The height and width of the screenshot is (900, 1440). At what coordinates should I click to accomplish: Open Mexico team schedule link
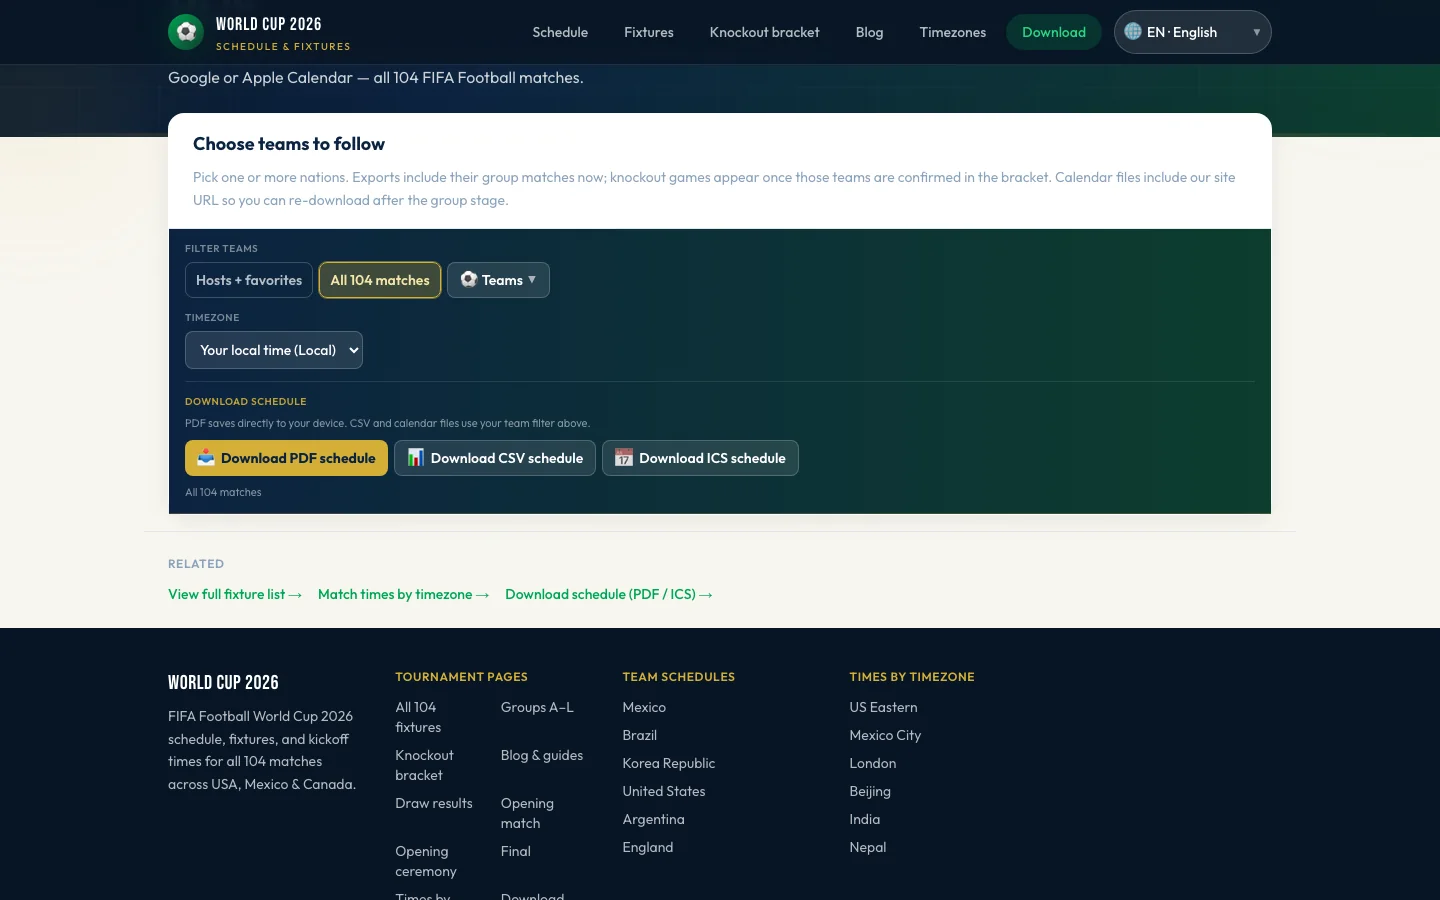pos(644,707)
